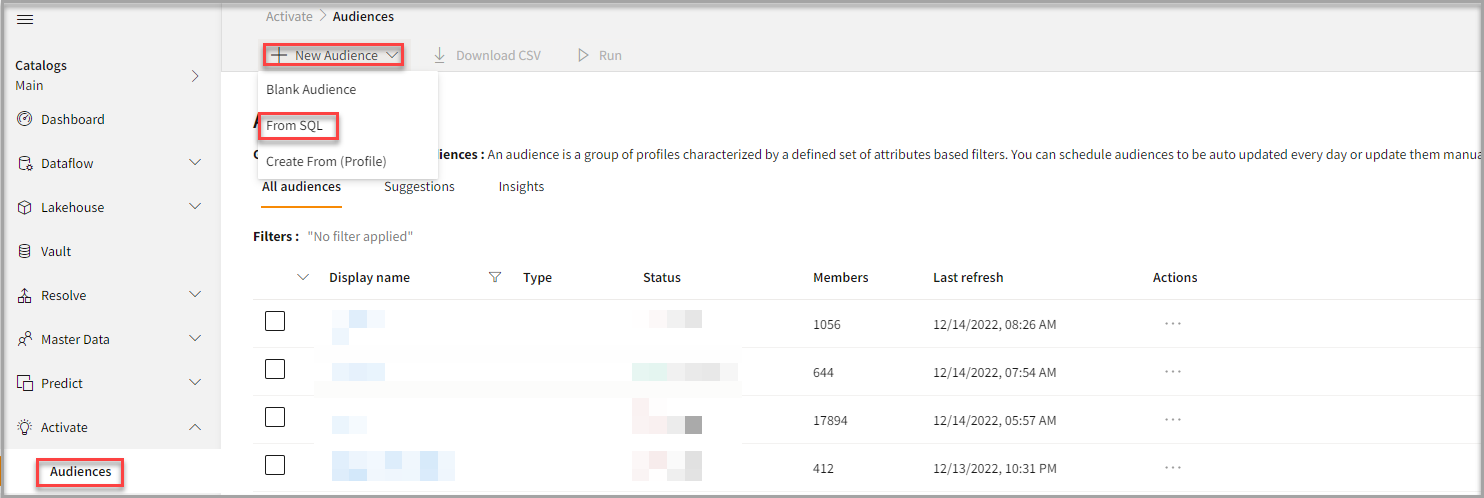This screenshot has height=498, width=1484.
Task: Open the Insights tab
Action: pos(521,187)
